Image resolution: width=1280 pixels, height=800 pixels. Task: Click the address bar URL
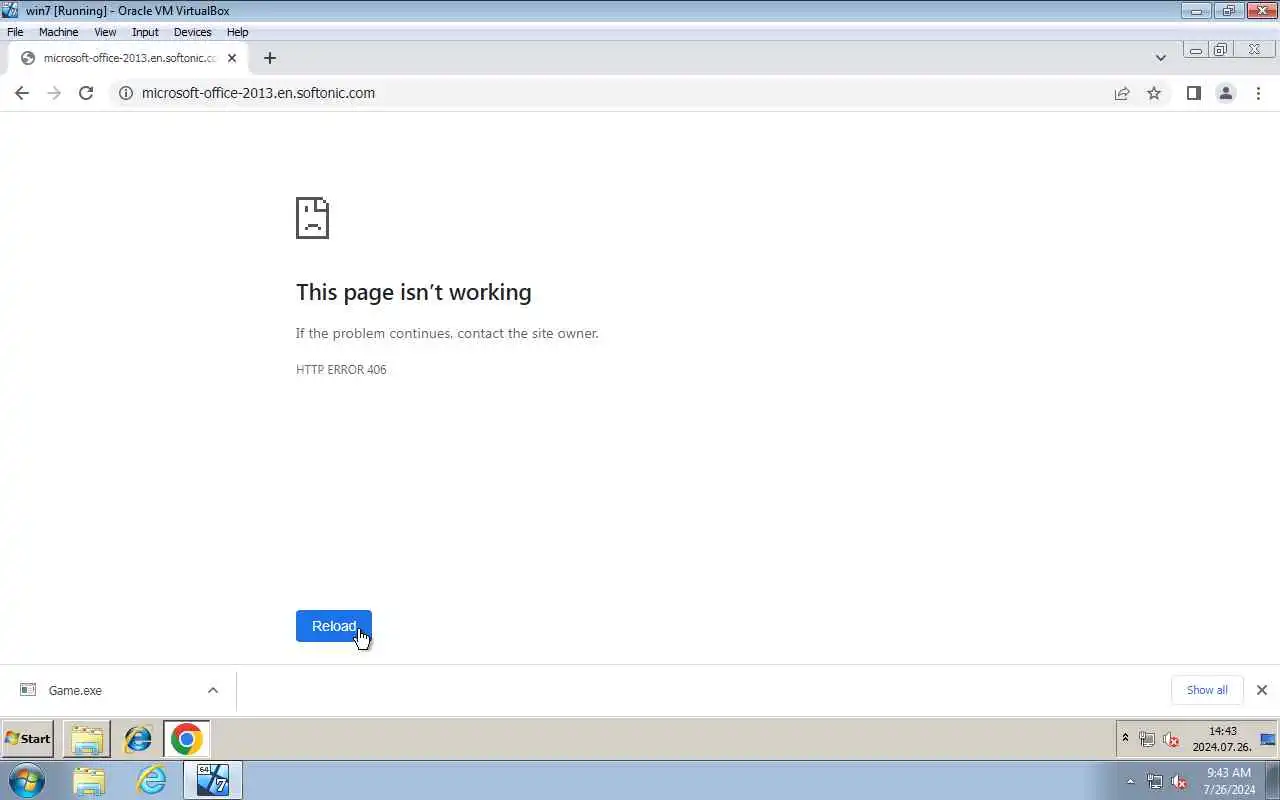[x=258, y=93]
